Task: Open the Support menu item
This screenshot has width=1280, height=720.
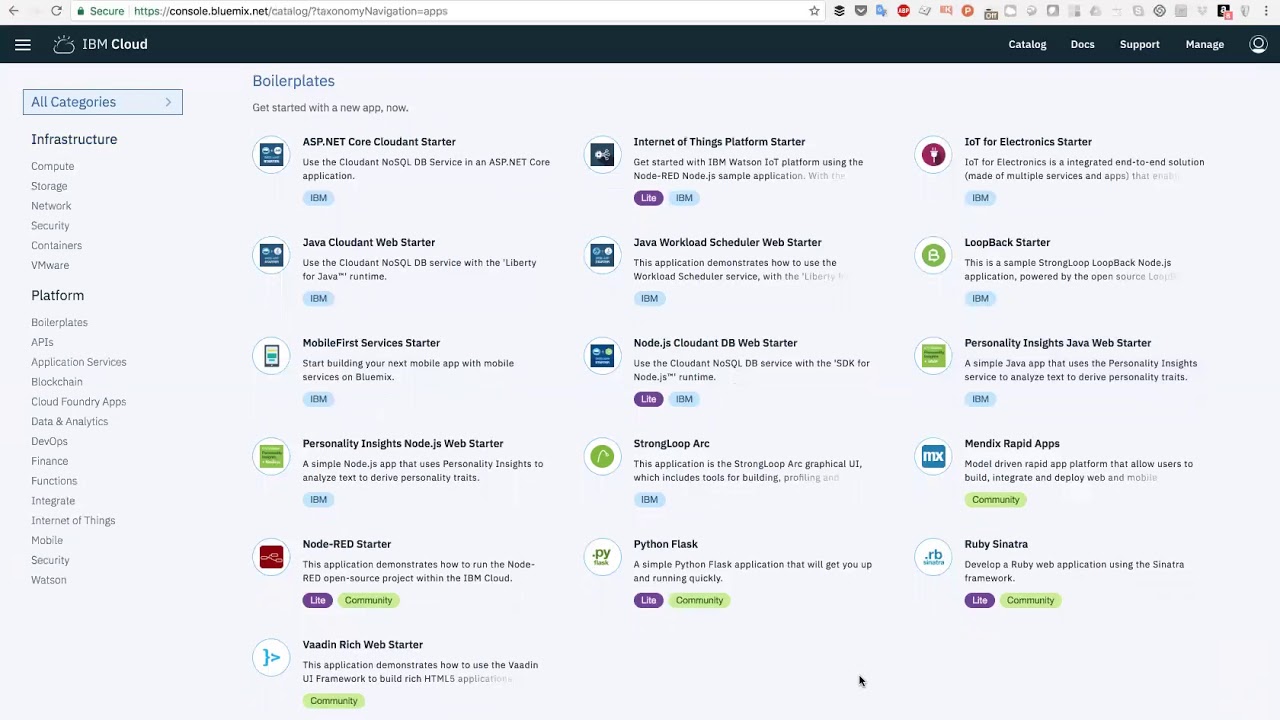Action: point(1139,44)
